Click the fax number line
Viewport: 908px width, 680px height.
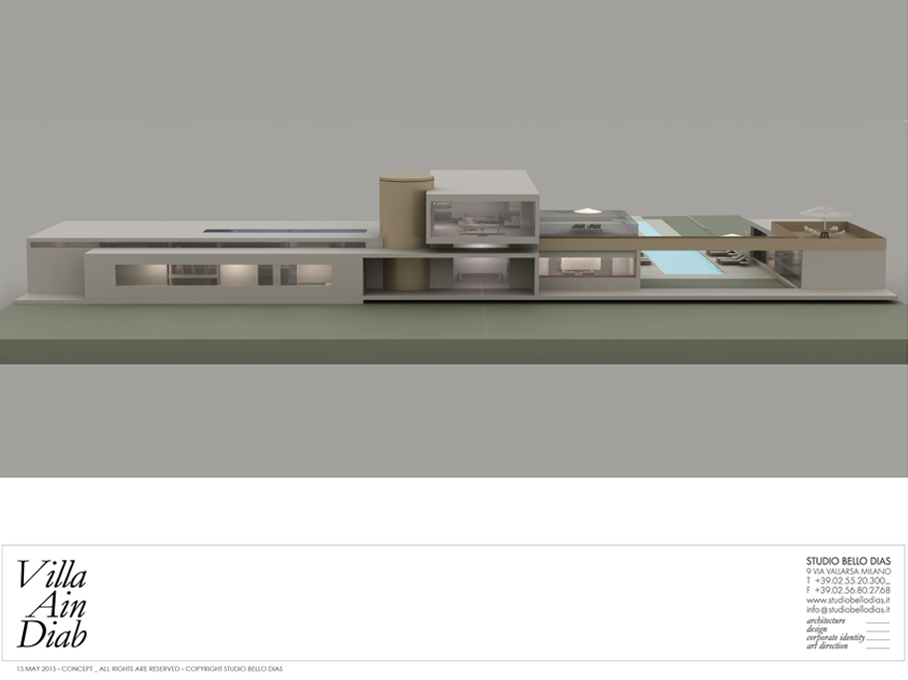(x=848, y=590)
